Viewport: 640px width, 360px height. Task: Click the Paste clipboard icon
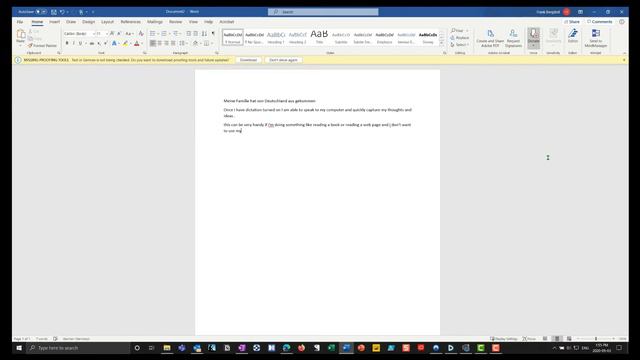click(20, 34)
